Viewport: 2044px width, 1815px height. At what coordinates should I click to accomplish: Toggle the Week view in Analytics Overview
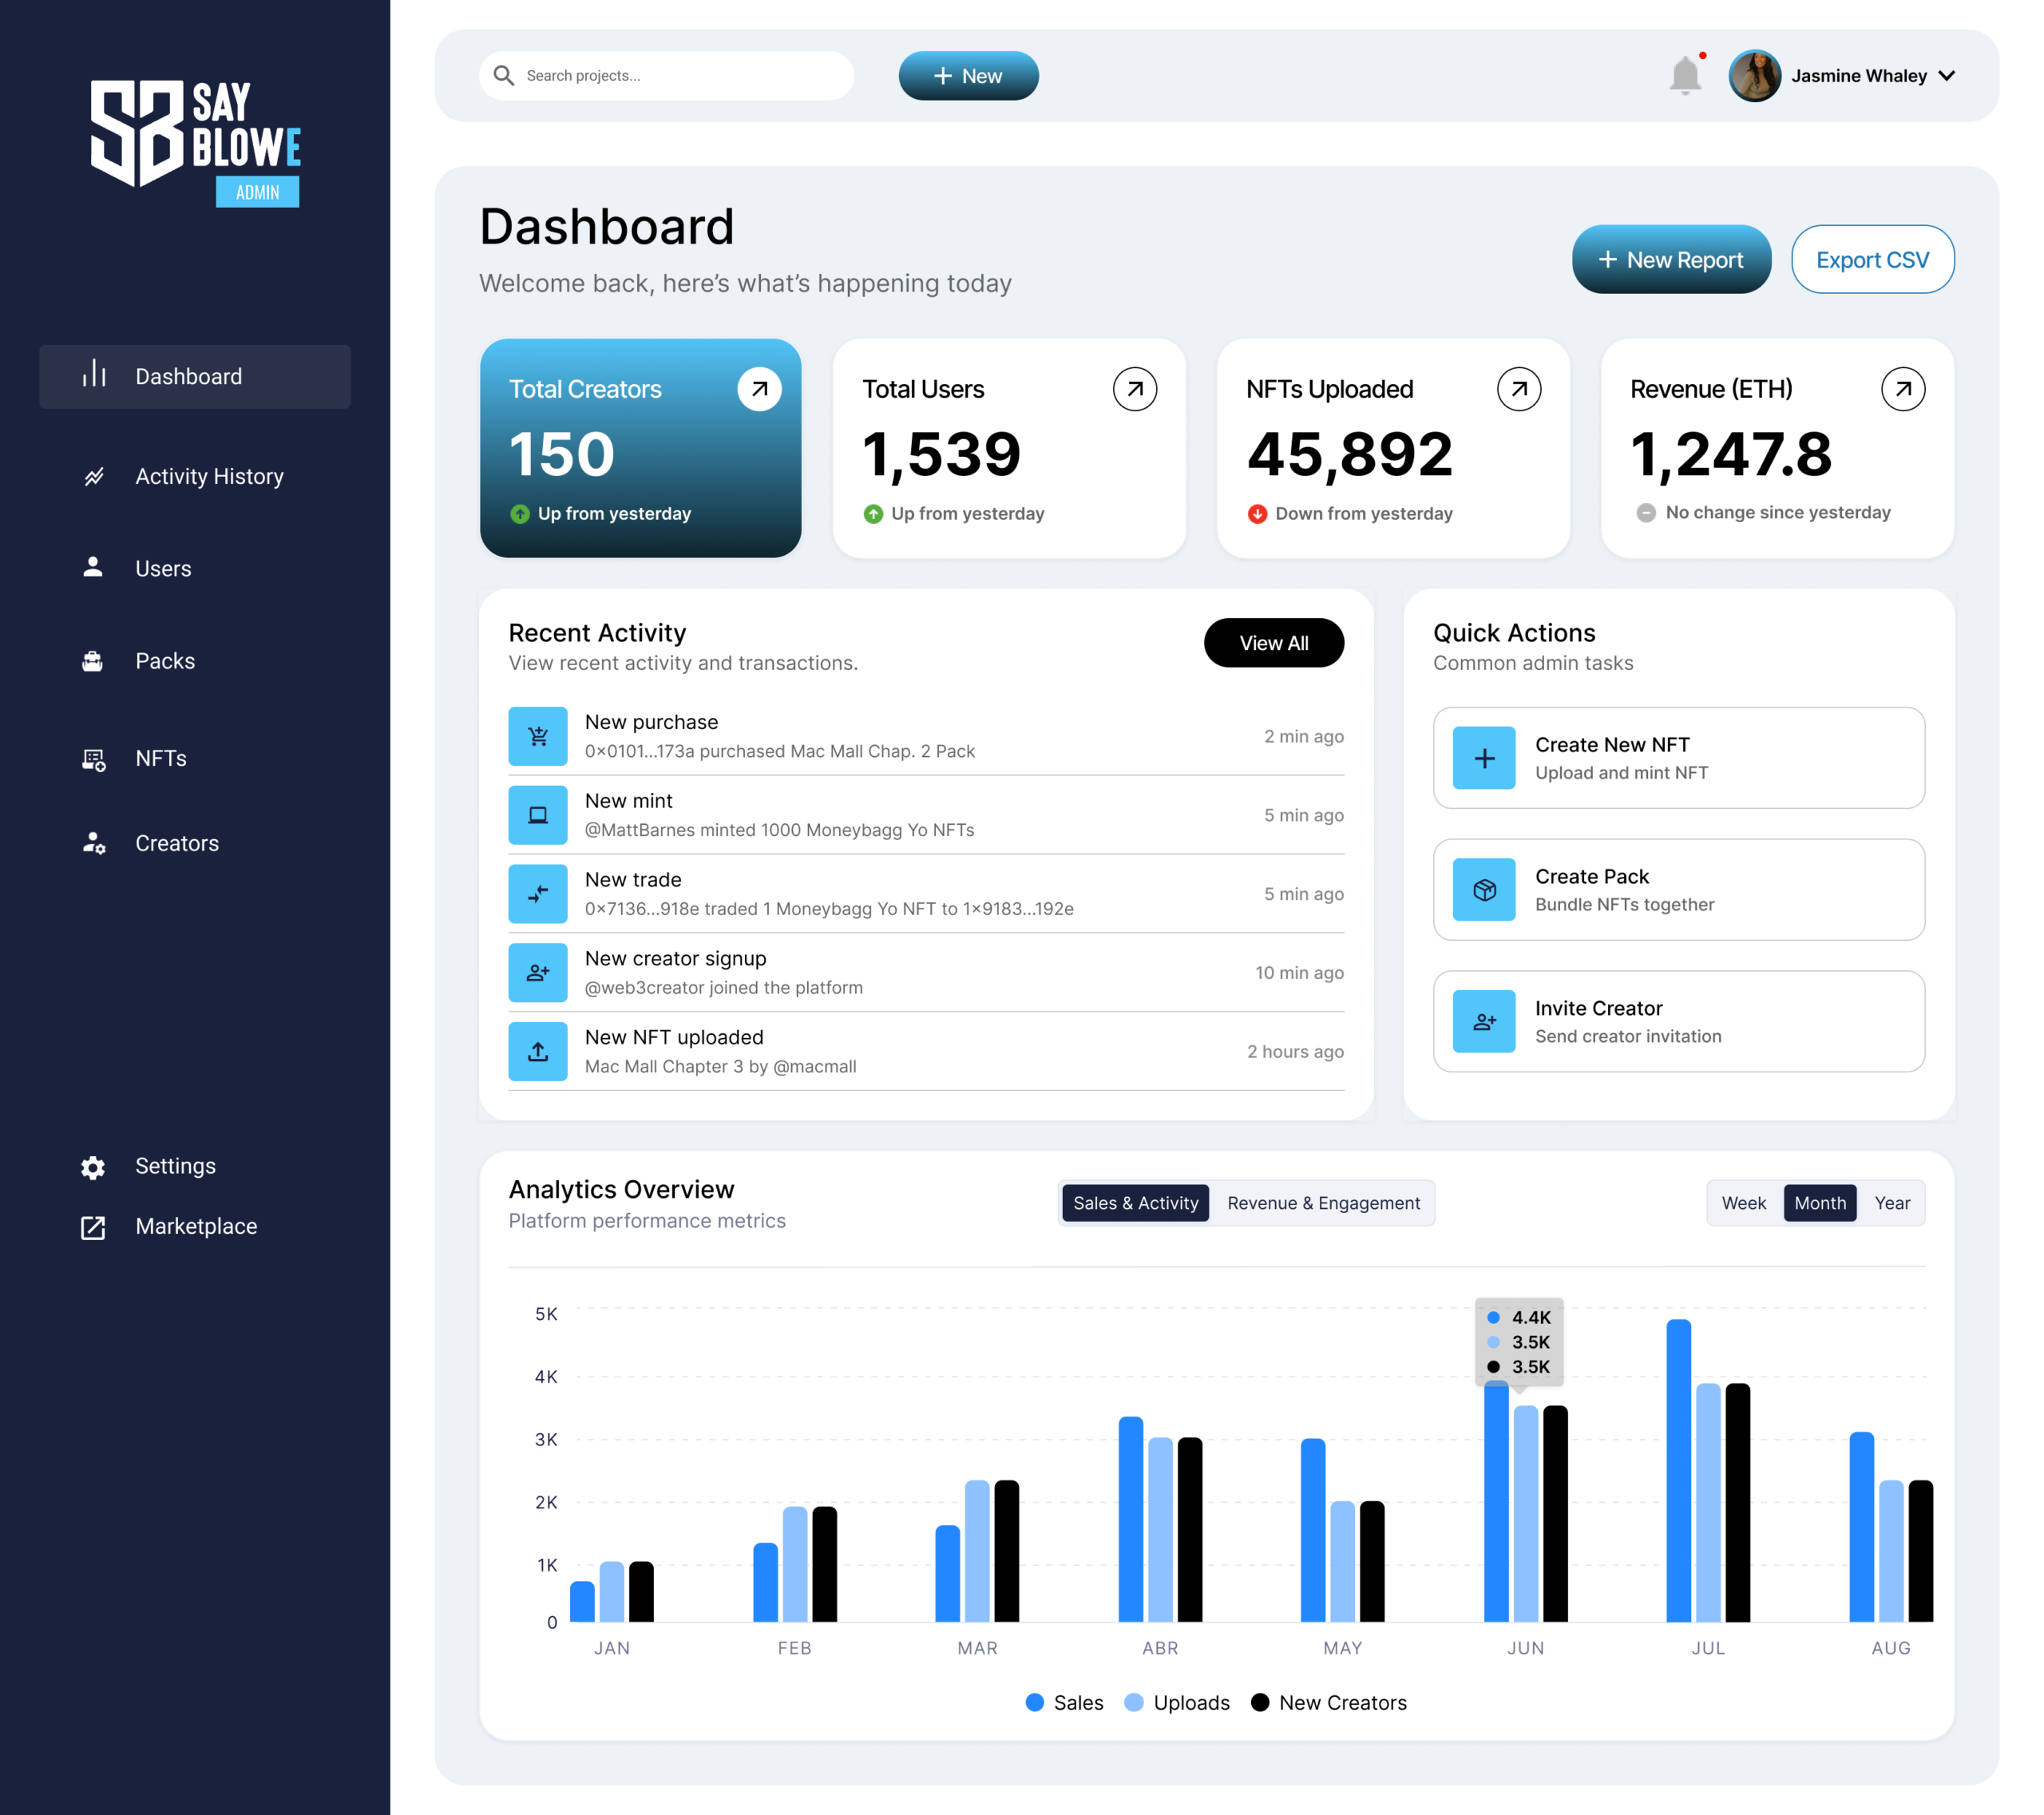coord(1744,1203)
